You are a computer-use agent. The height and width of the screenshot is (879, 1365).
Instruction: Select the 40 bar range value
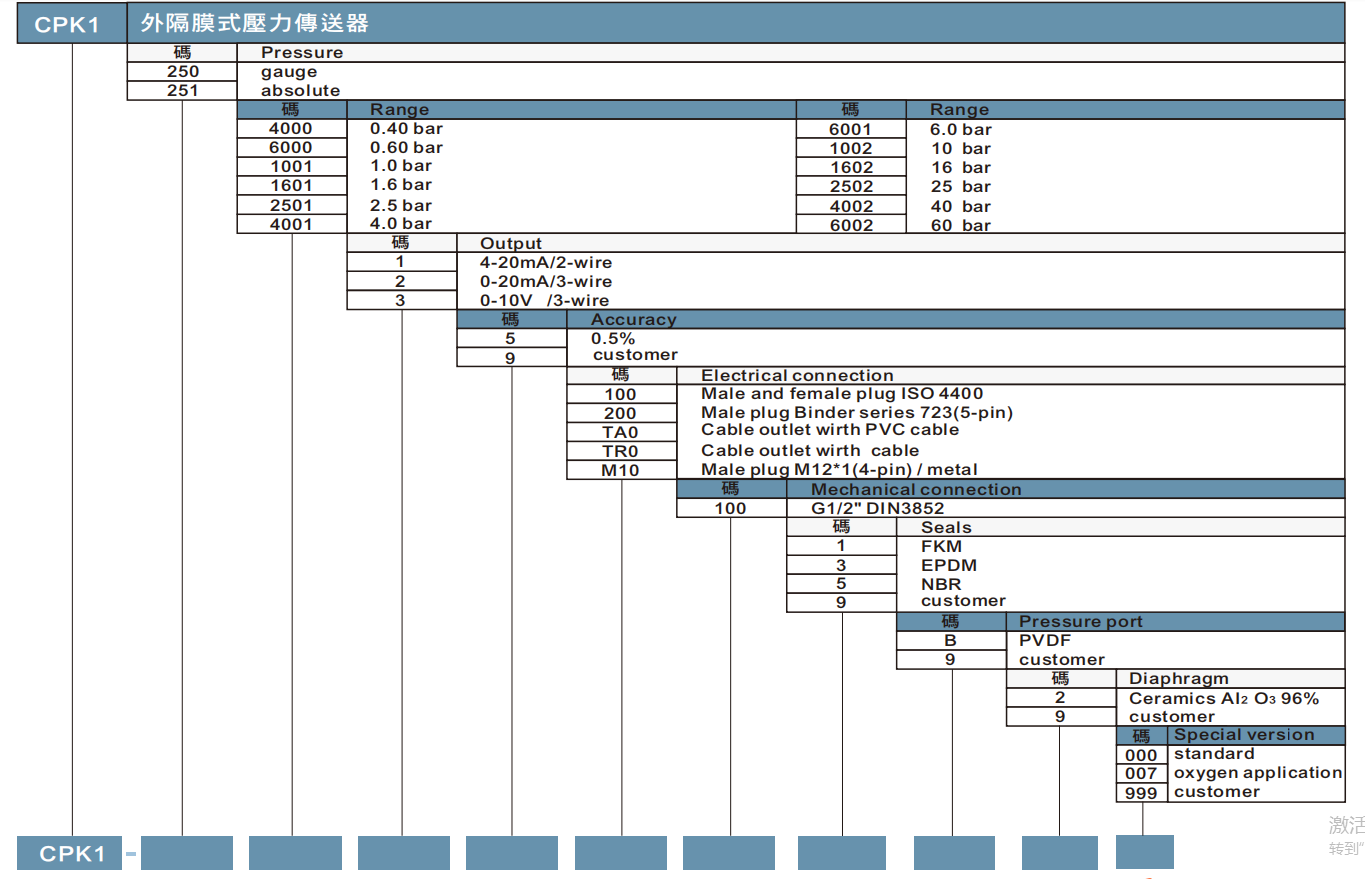[x=961, y=206]
